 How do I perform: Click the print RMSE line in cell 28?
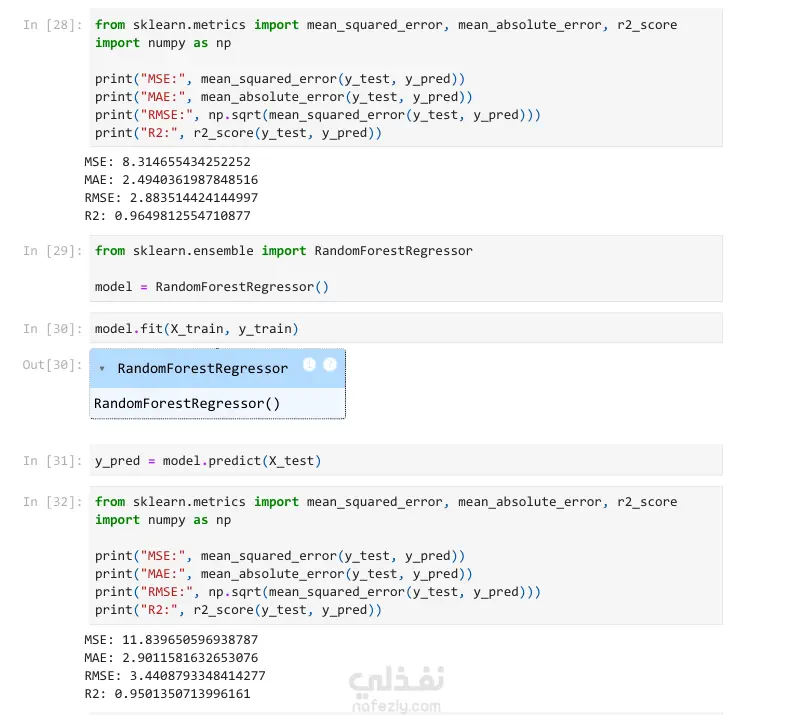tap(317, 115)
